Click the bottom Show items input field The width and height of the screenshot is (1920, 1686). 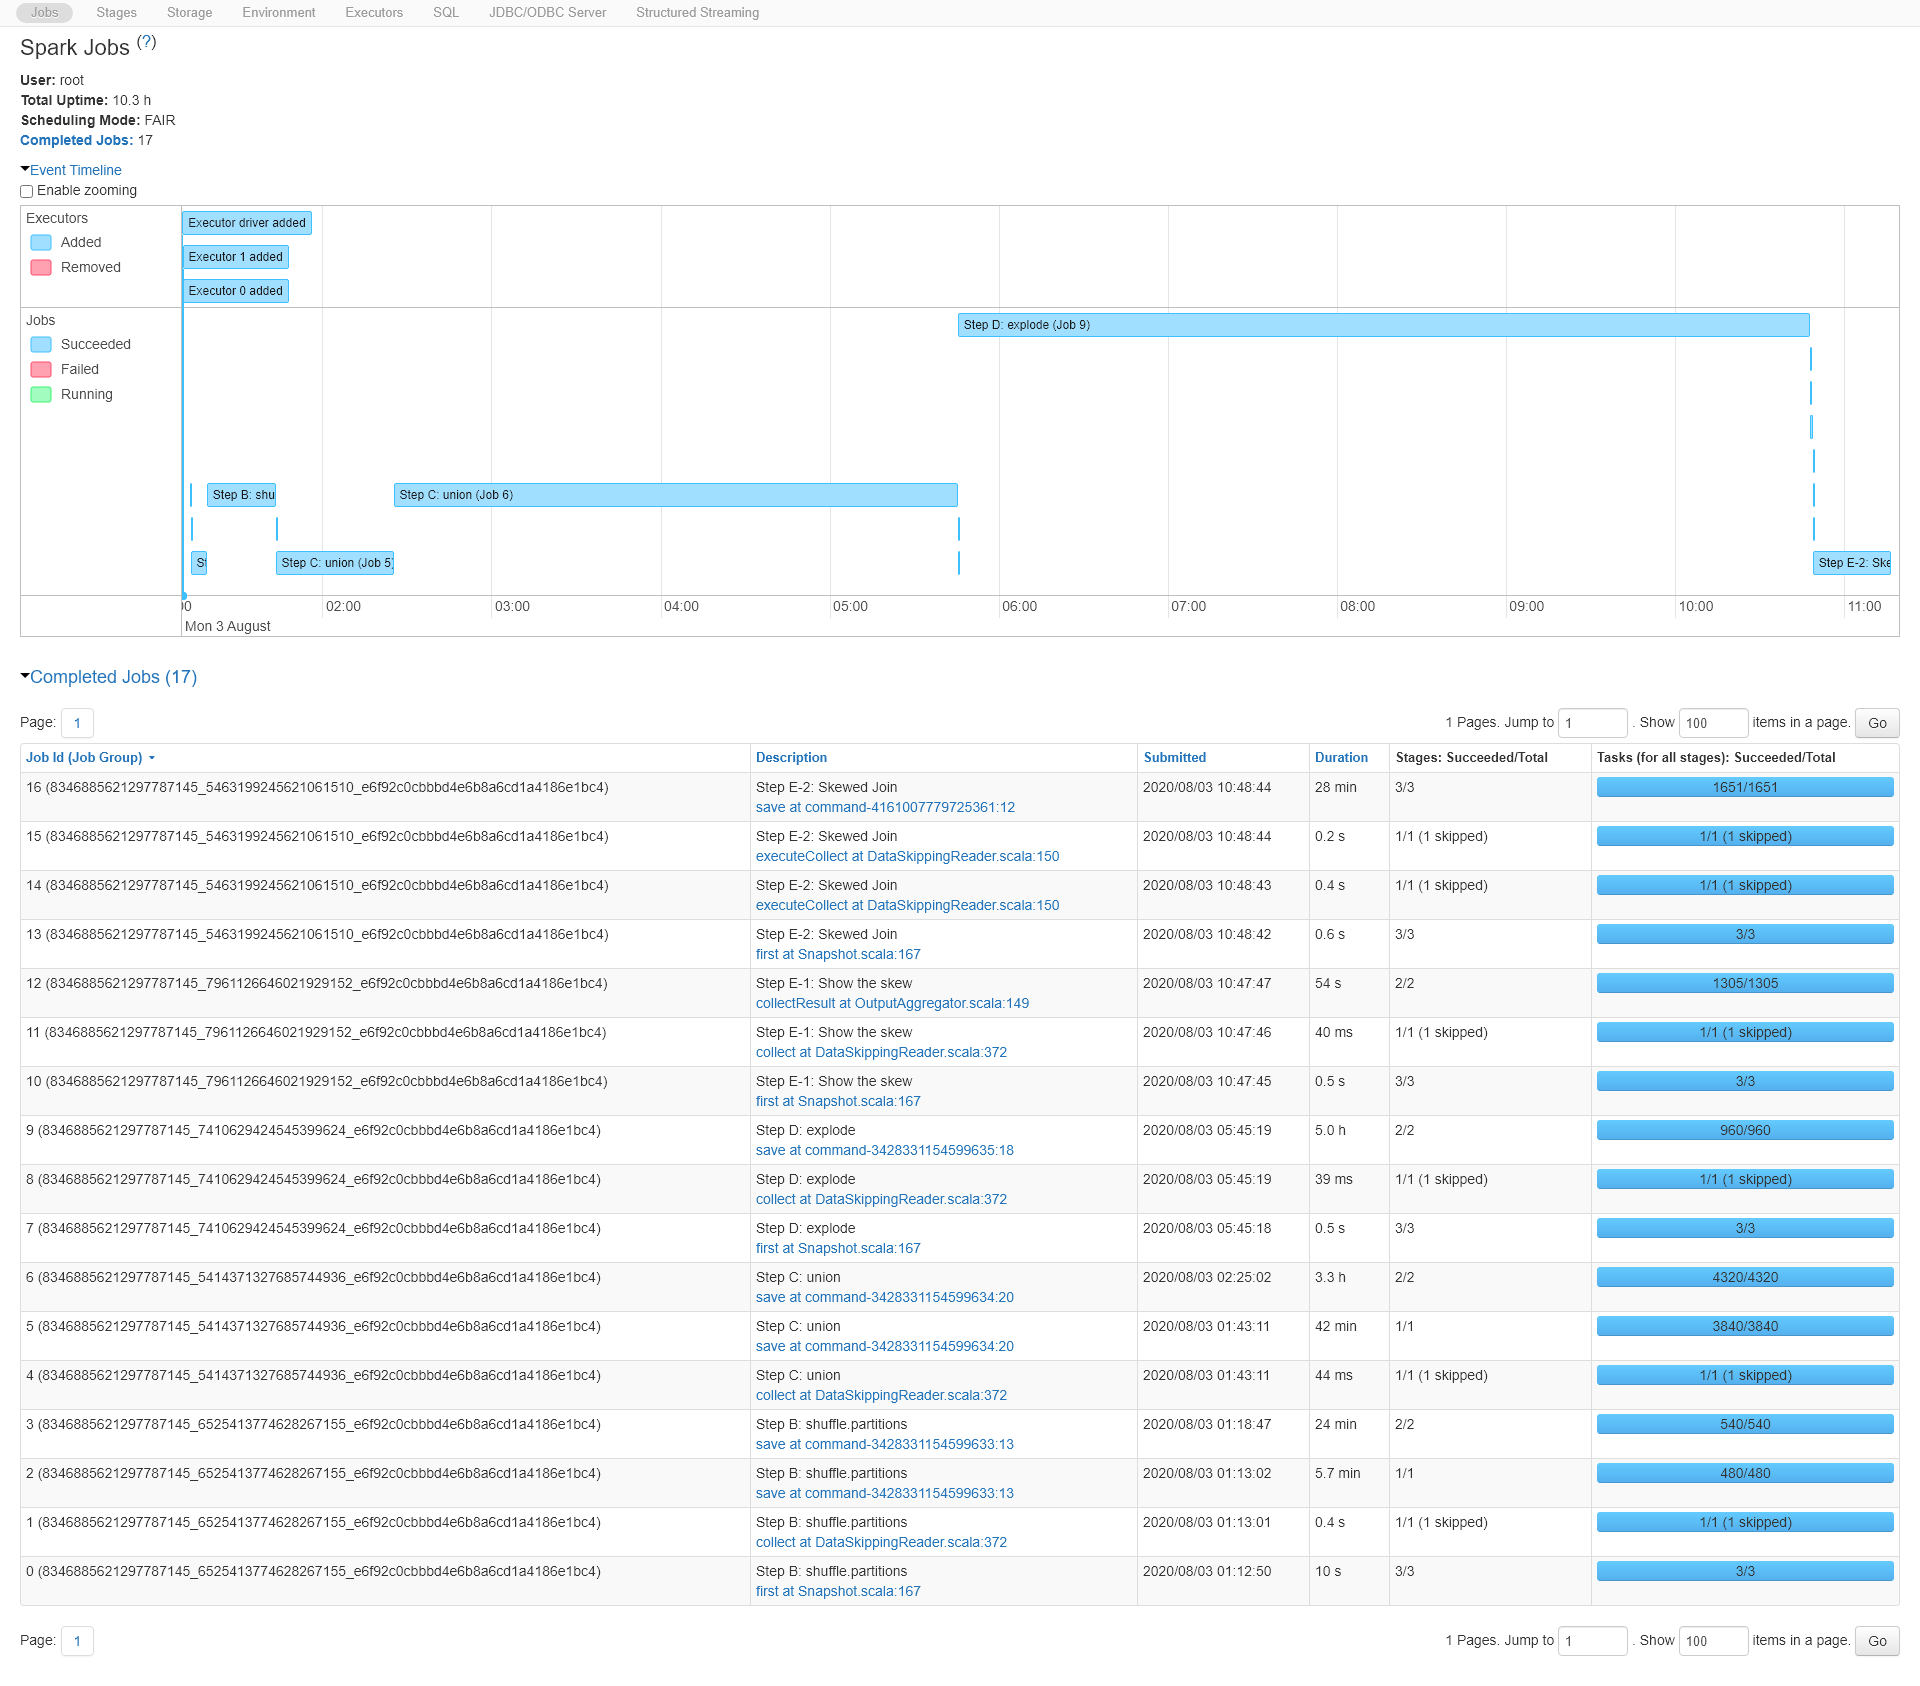pos(1713,1641)
